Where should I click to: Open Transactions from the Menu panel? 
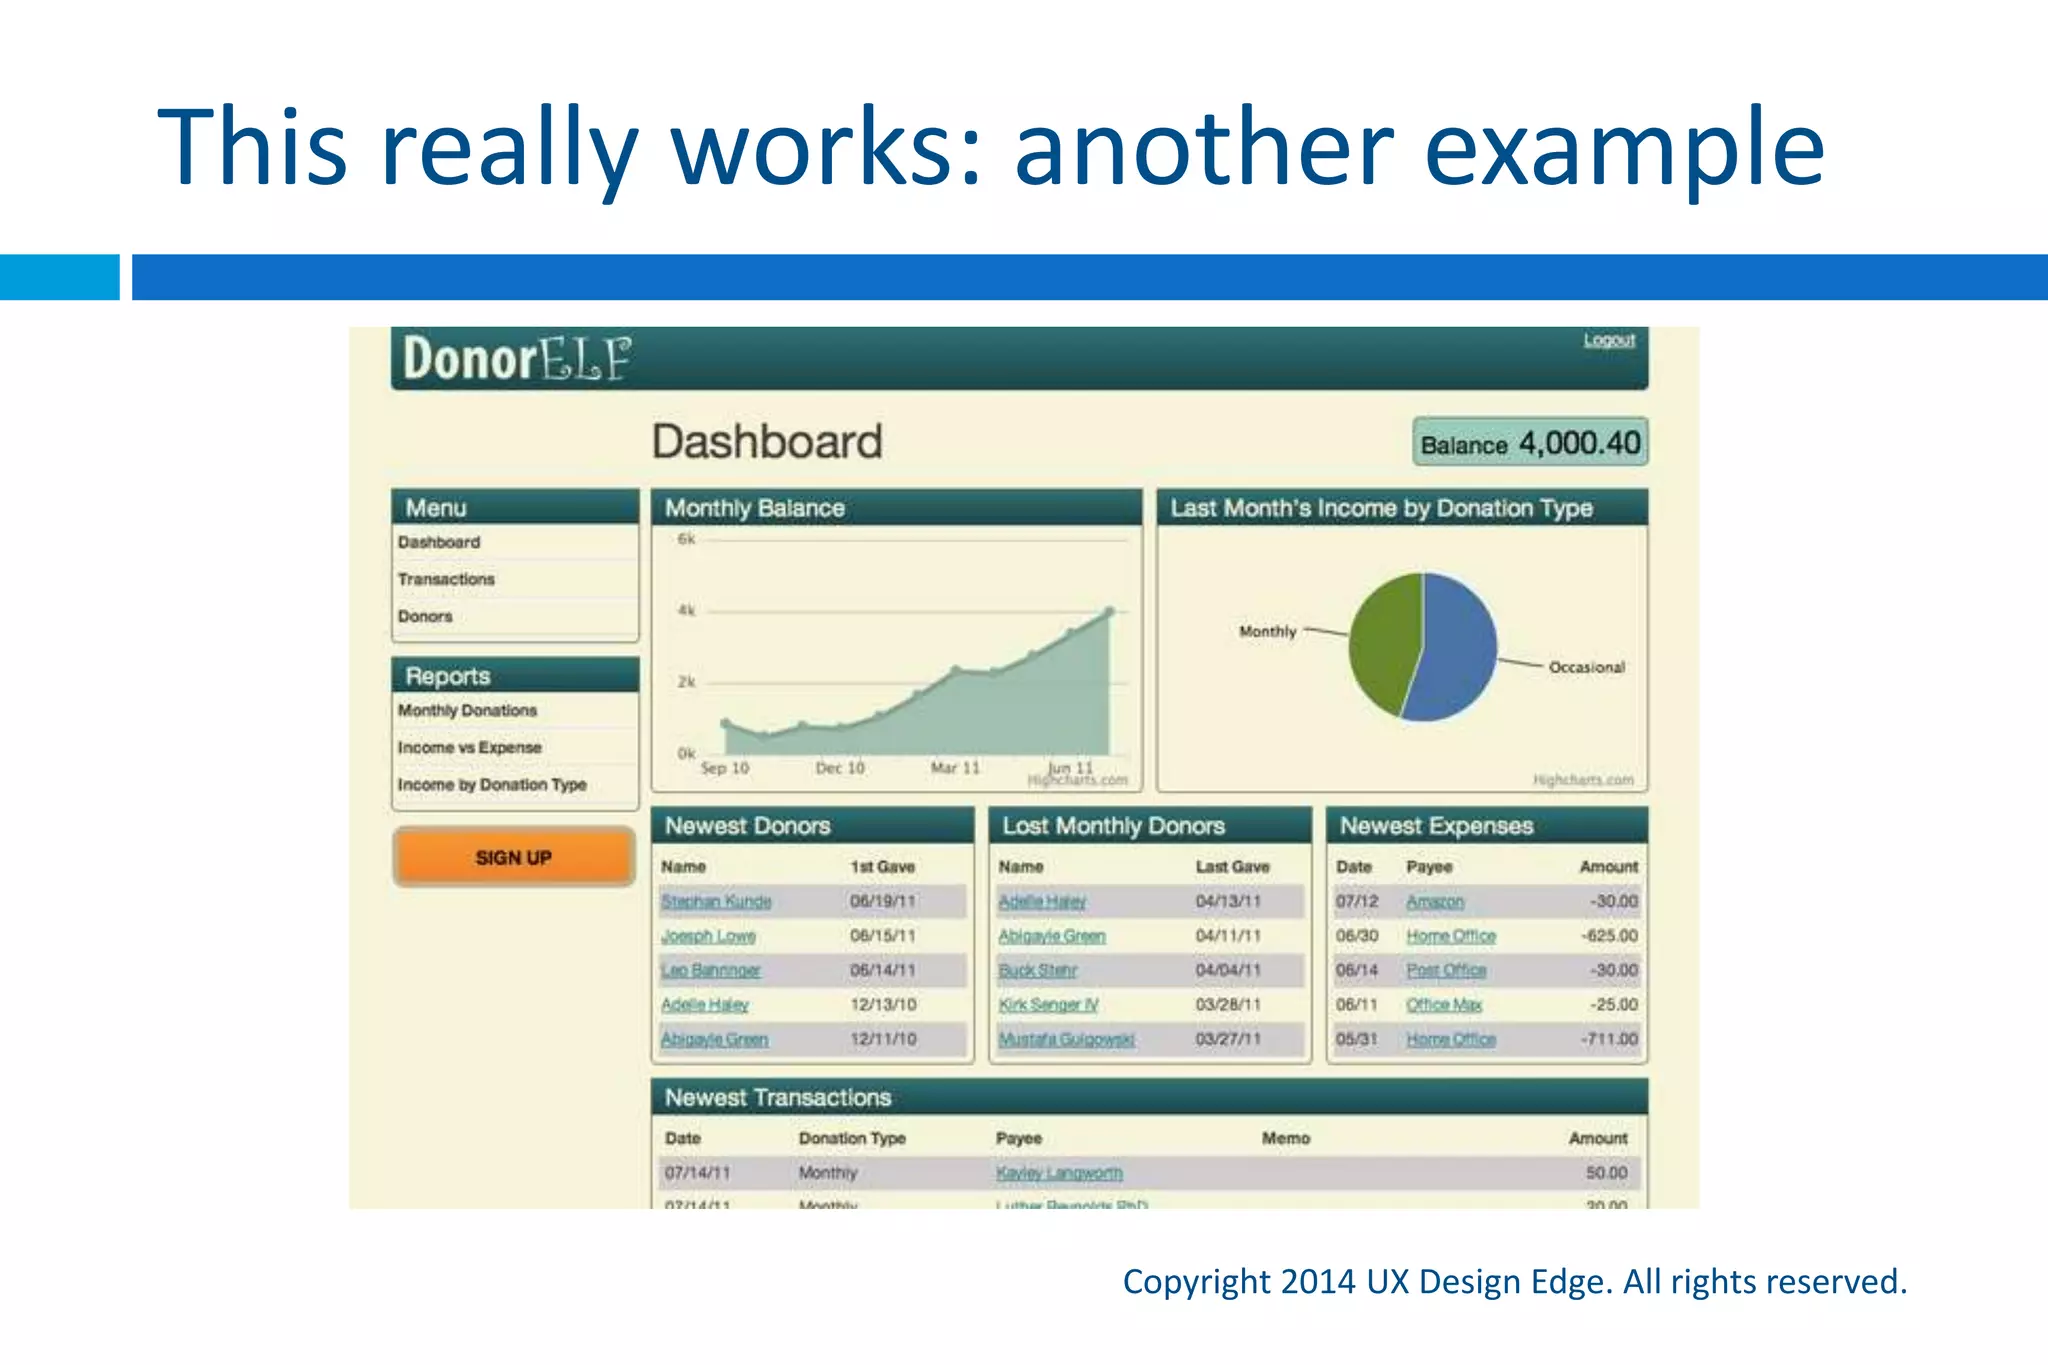click(446, 579)
